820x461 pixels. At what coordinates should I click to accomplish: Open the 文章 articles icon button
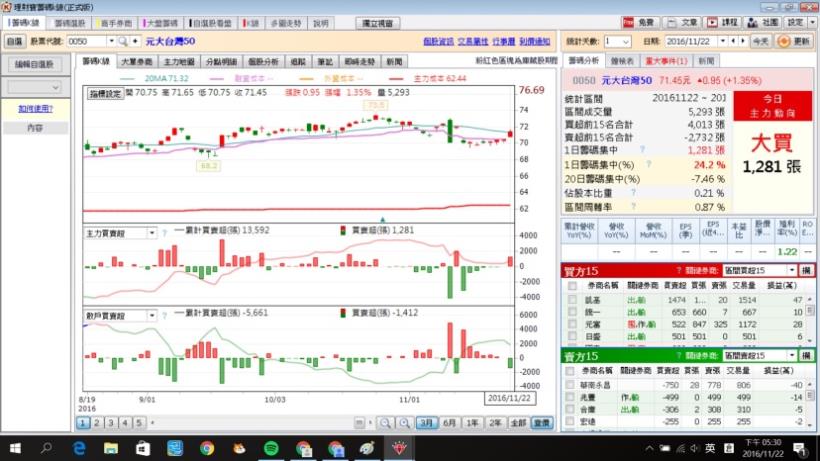pyautogui.click(x=681, y=22)
